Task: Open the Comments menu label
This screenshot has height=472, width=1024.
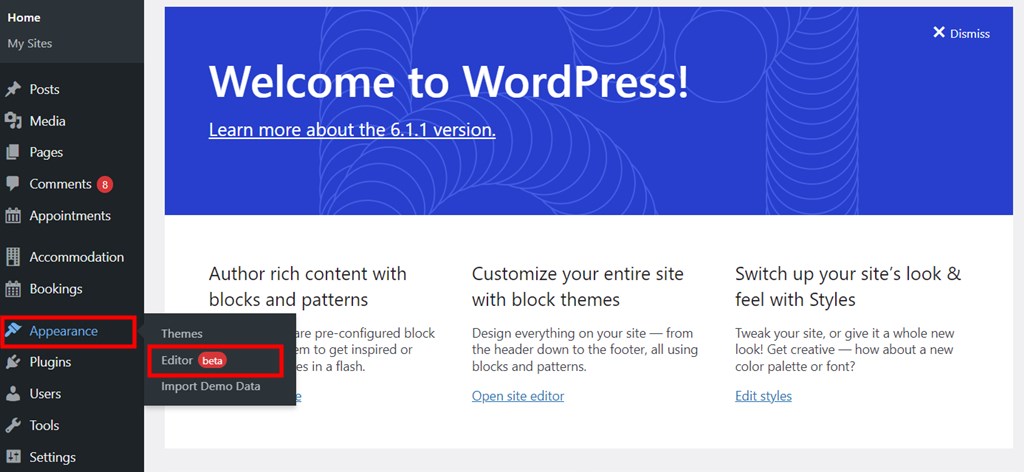Action: point(60,184)
